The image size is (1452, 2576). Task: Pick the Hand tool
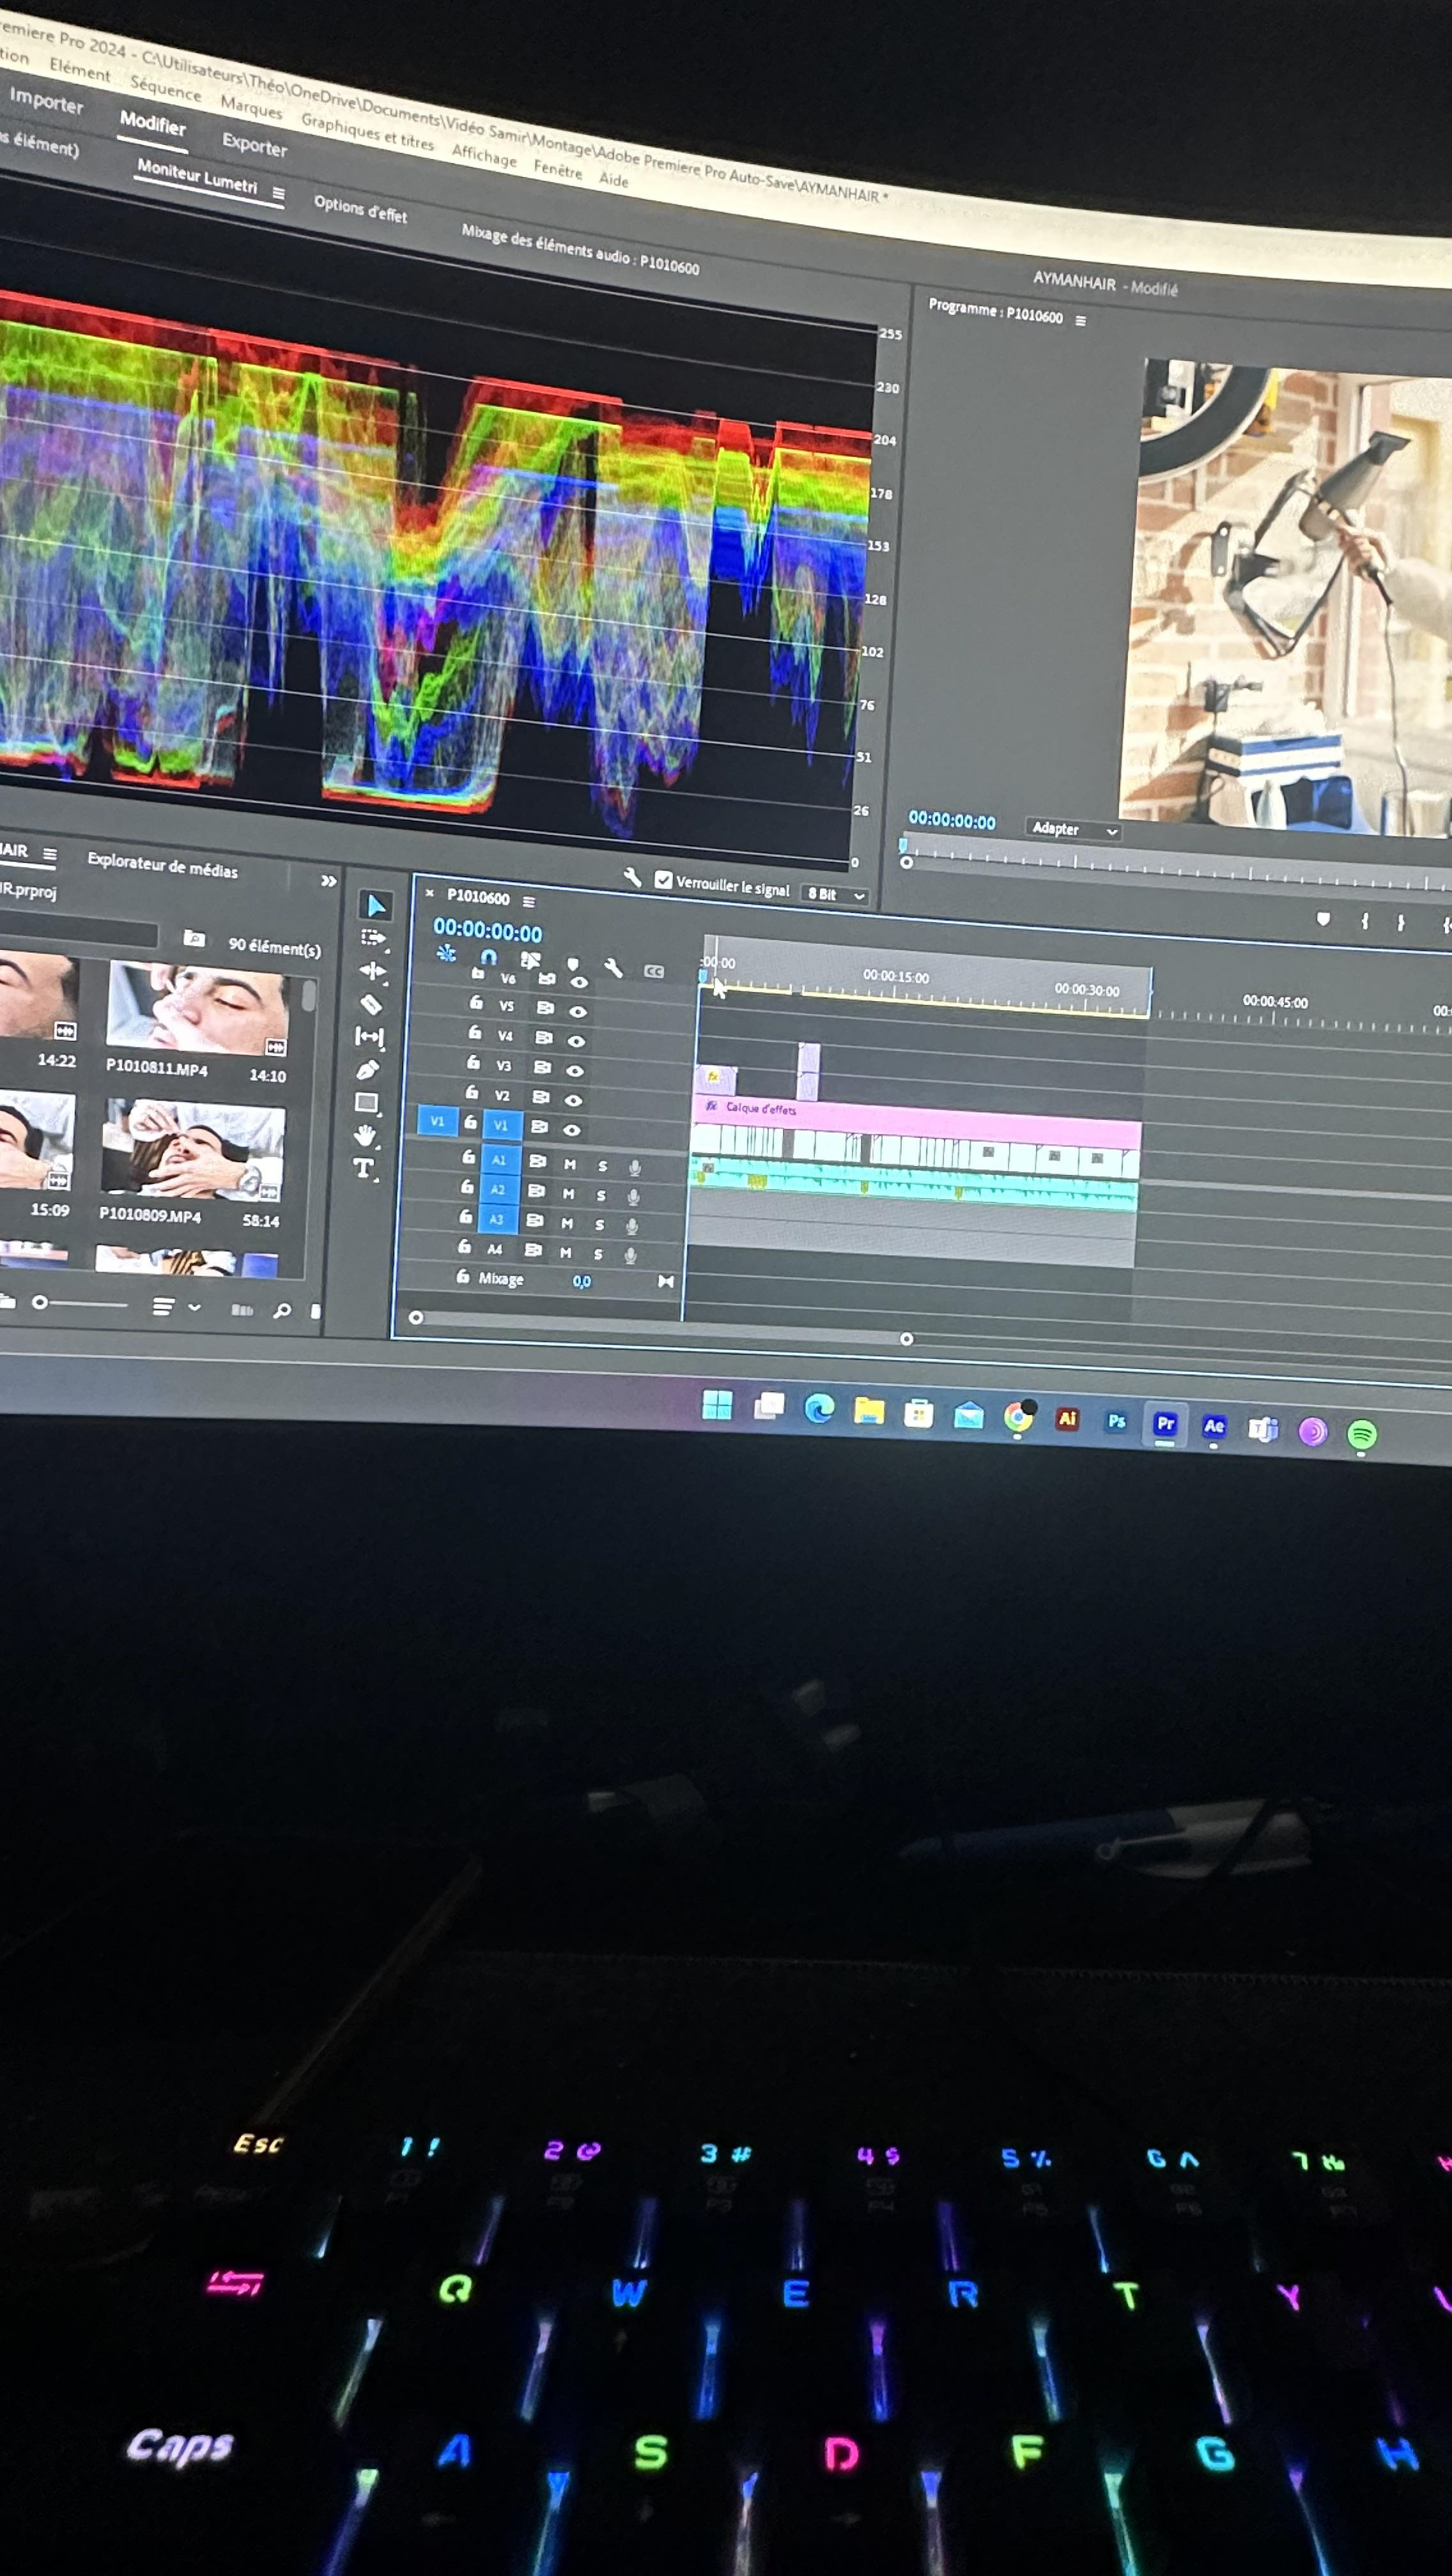click(365, 1135)
